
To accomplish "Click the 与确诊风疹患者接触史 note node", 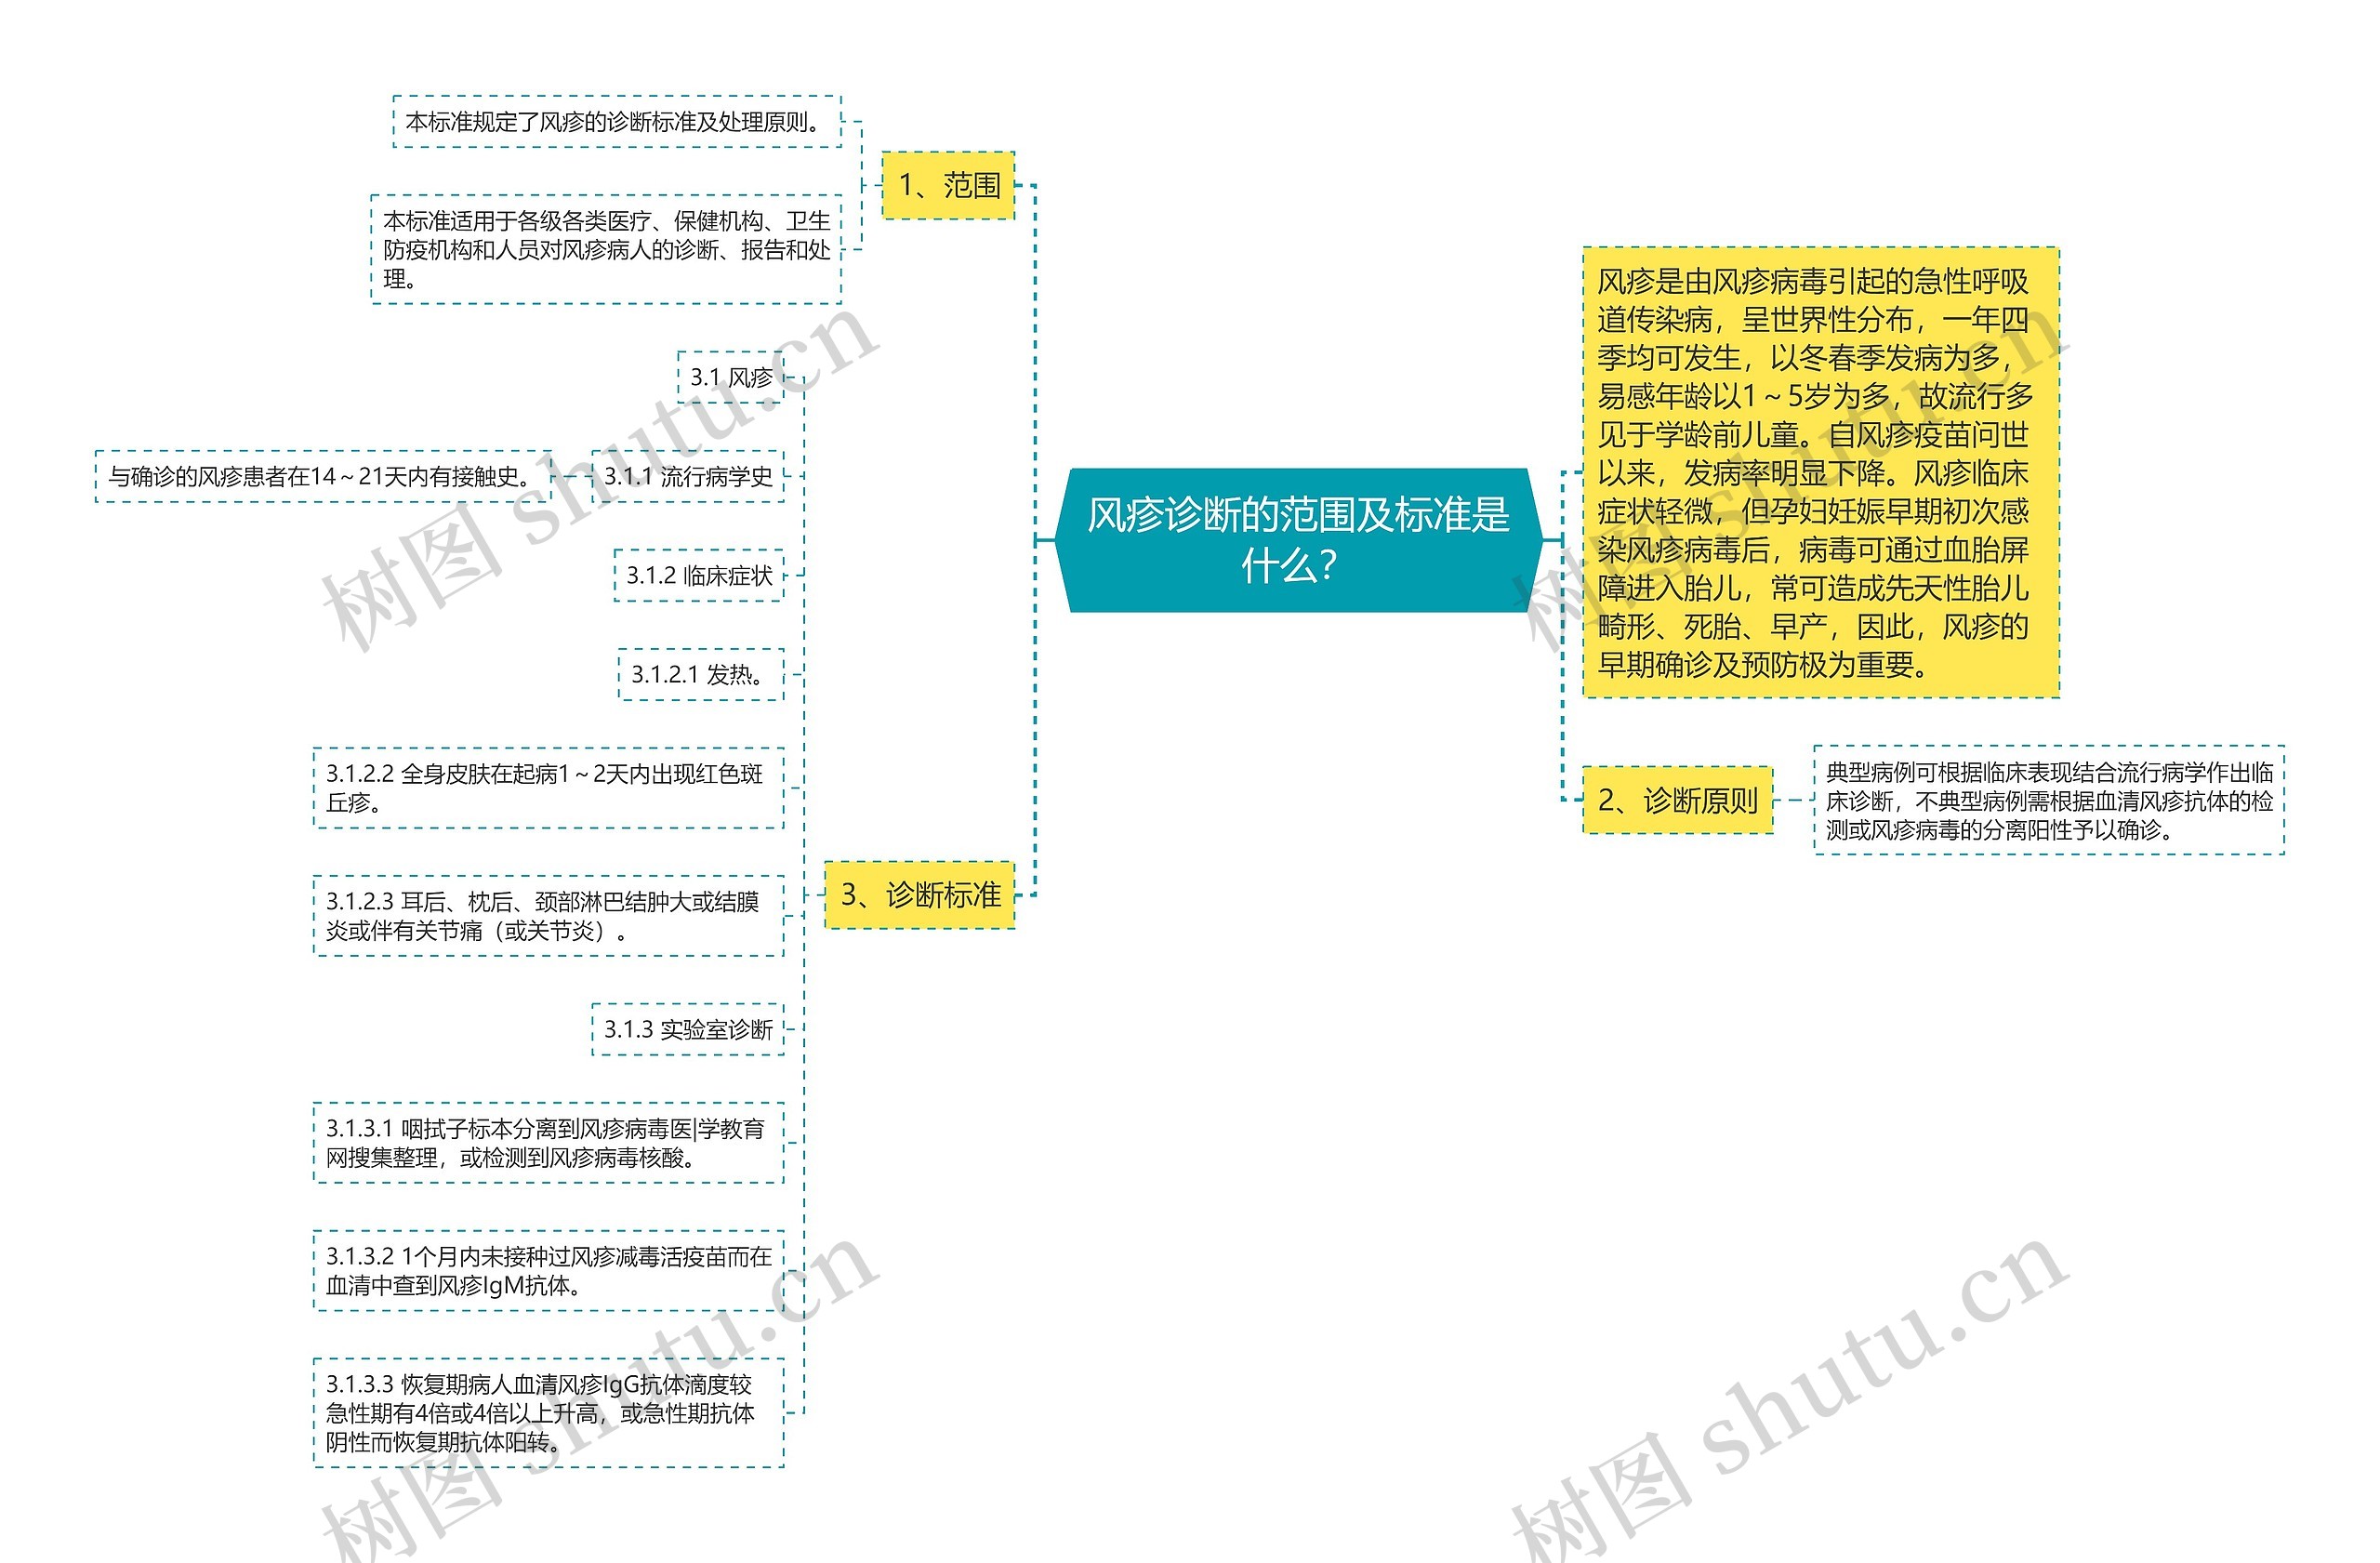I will 320,478.
